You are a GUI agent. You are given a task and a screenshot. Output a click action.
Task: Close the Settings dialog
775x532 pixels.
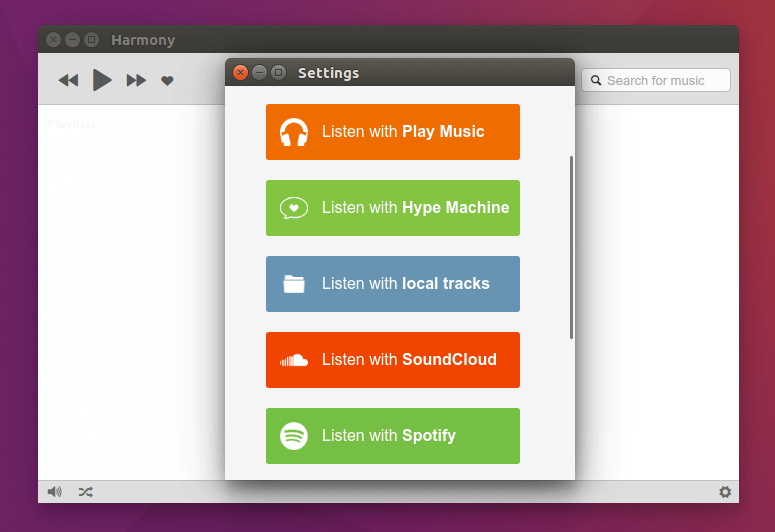click(x=240, y=72)
